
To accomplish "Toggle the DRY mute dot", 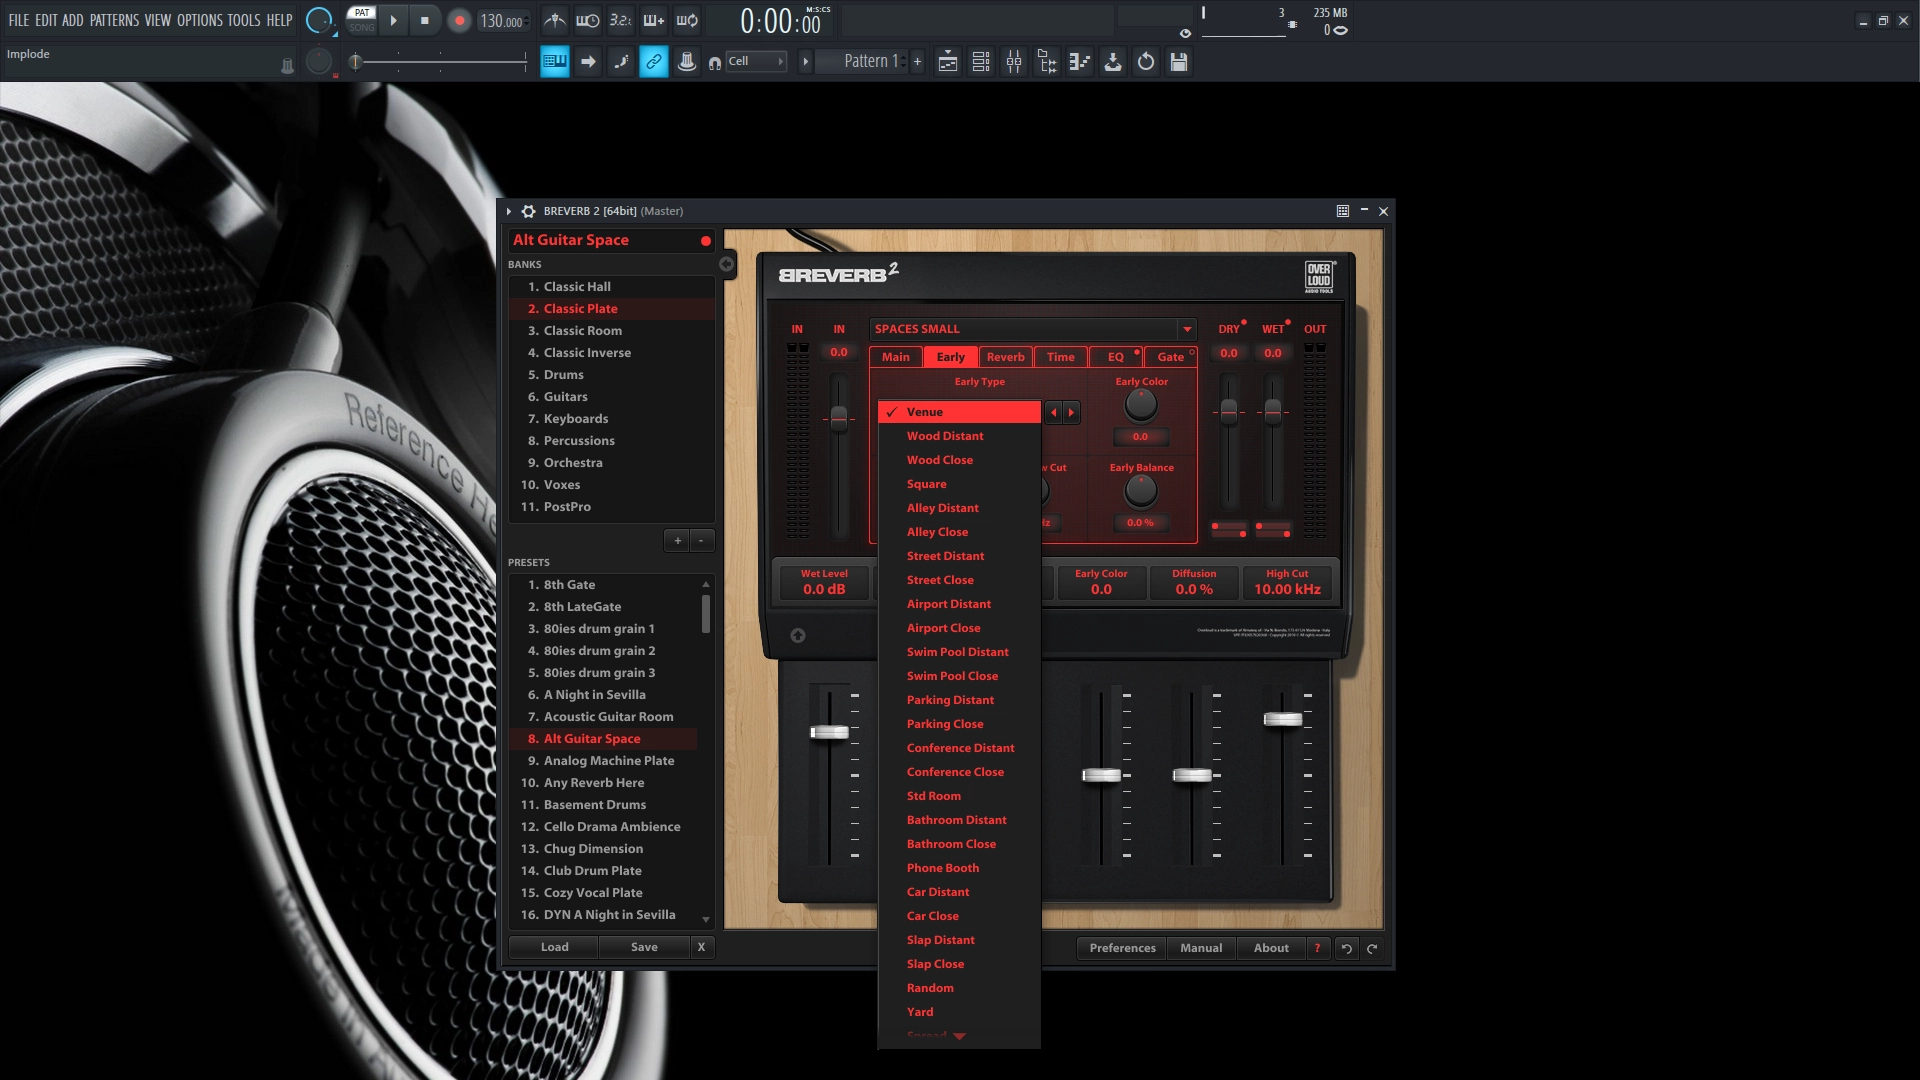I will click(1244, 323).
